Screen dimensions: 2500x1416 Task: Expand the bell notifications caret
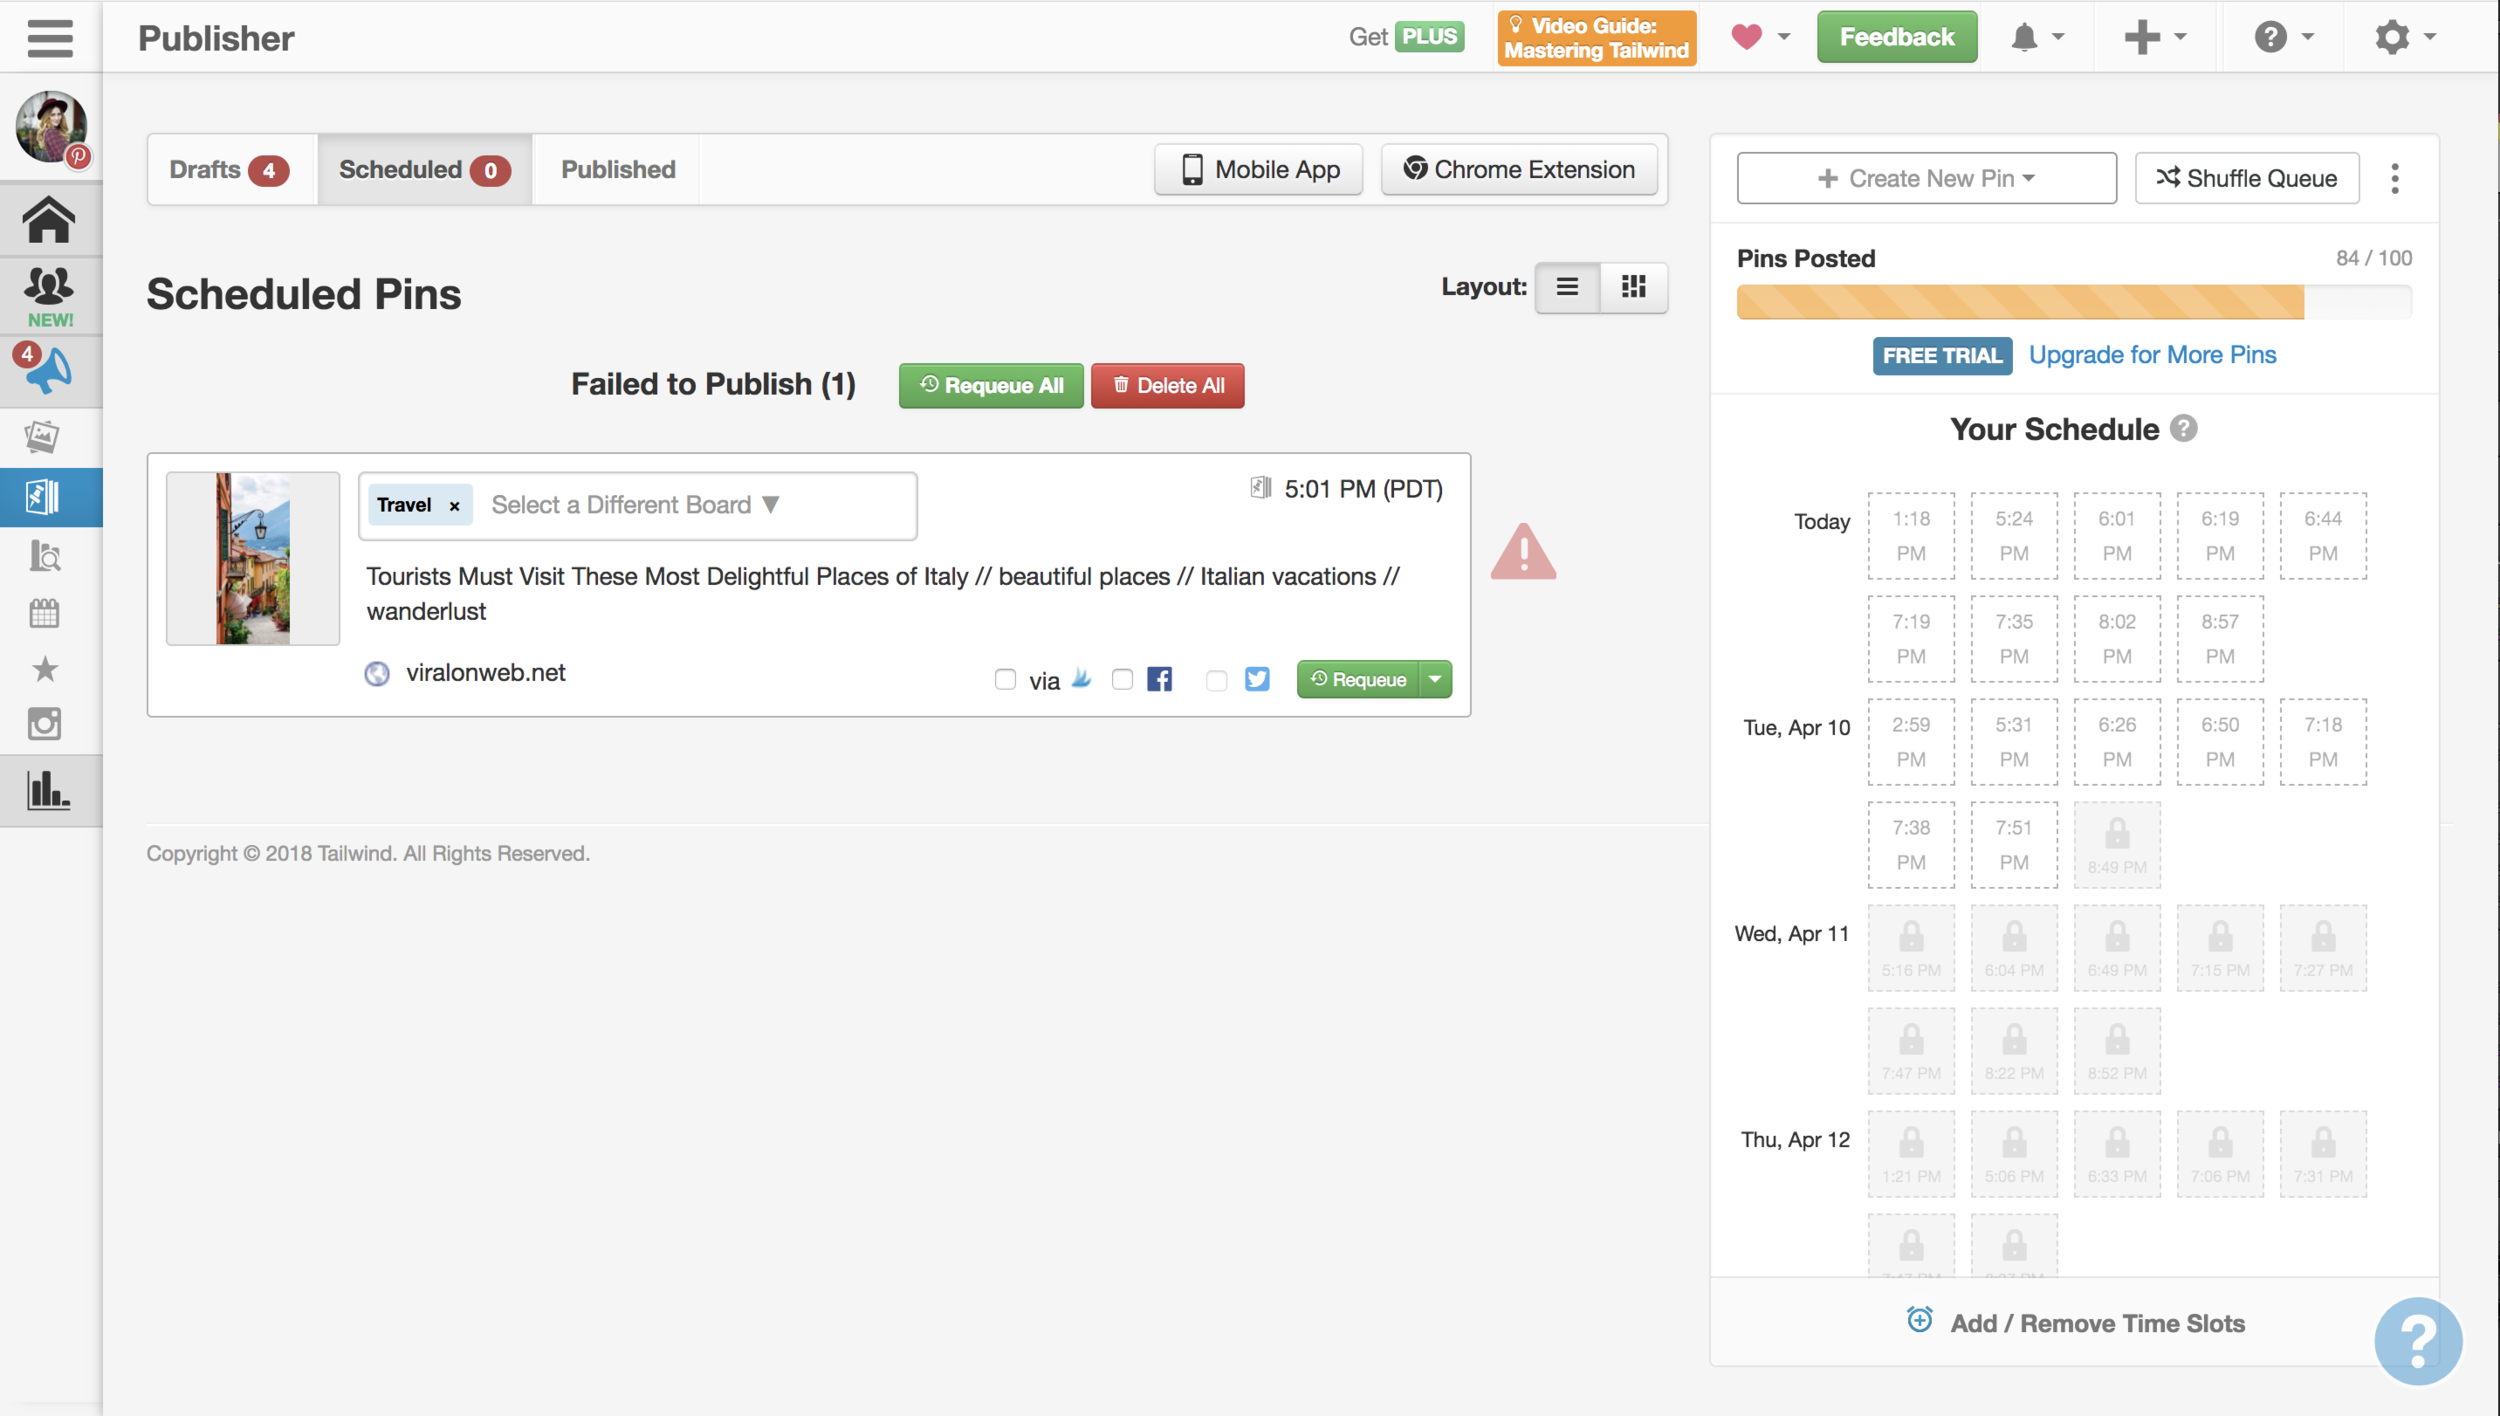click(2057, 37)
